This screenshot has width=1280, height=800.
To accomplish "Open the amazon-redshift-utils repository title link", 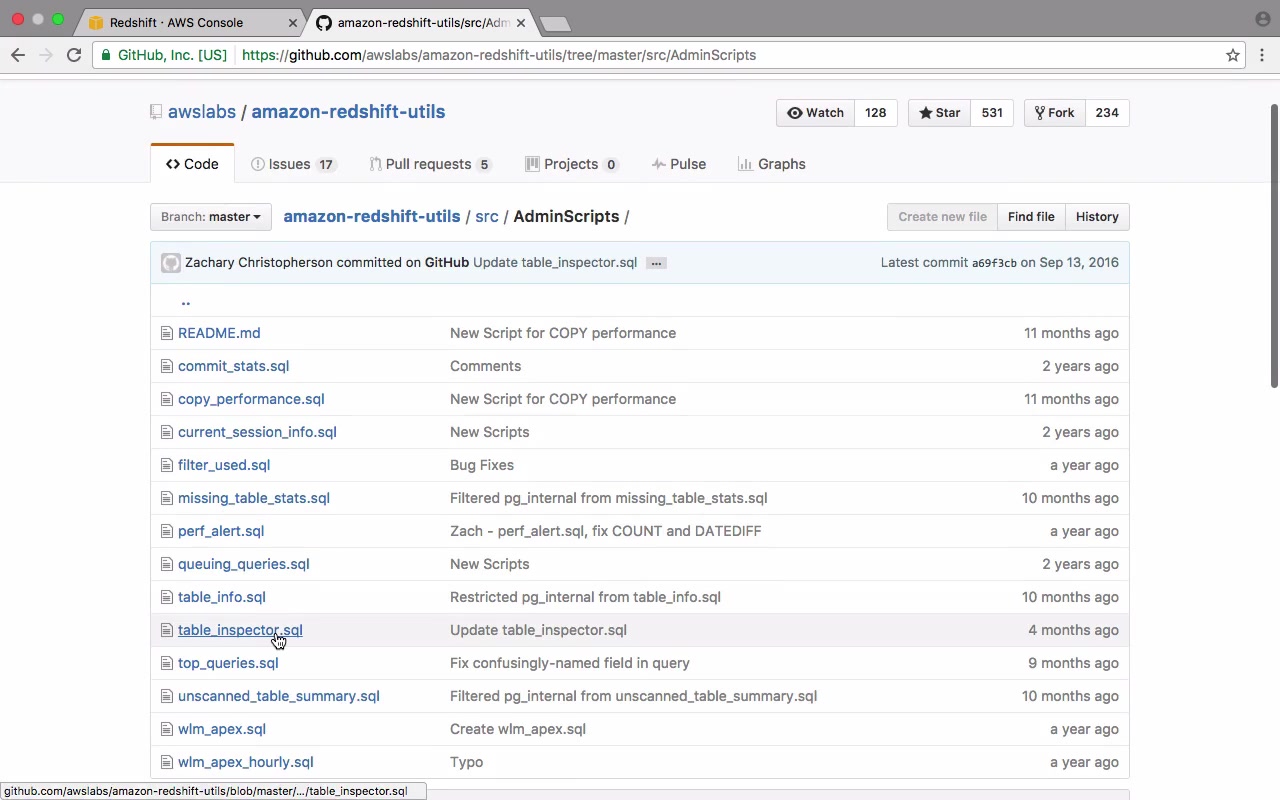I will click(x=348, y=112).
